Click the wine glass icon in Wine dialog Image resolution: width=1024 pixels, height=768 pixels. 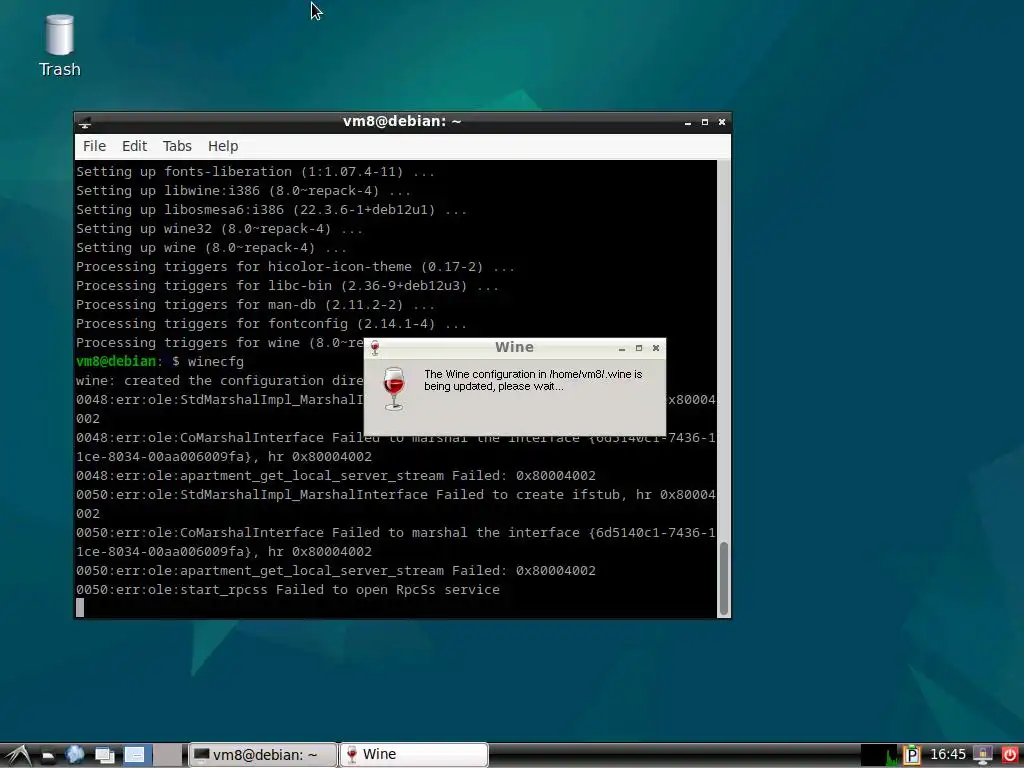click(394, 389)
